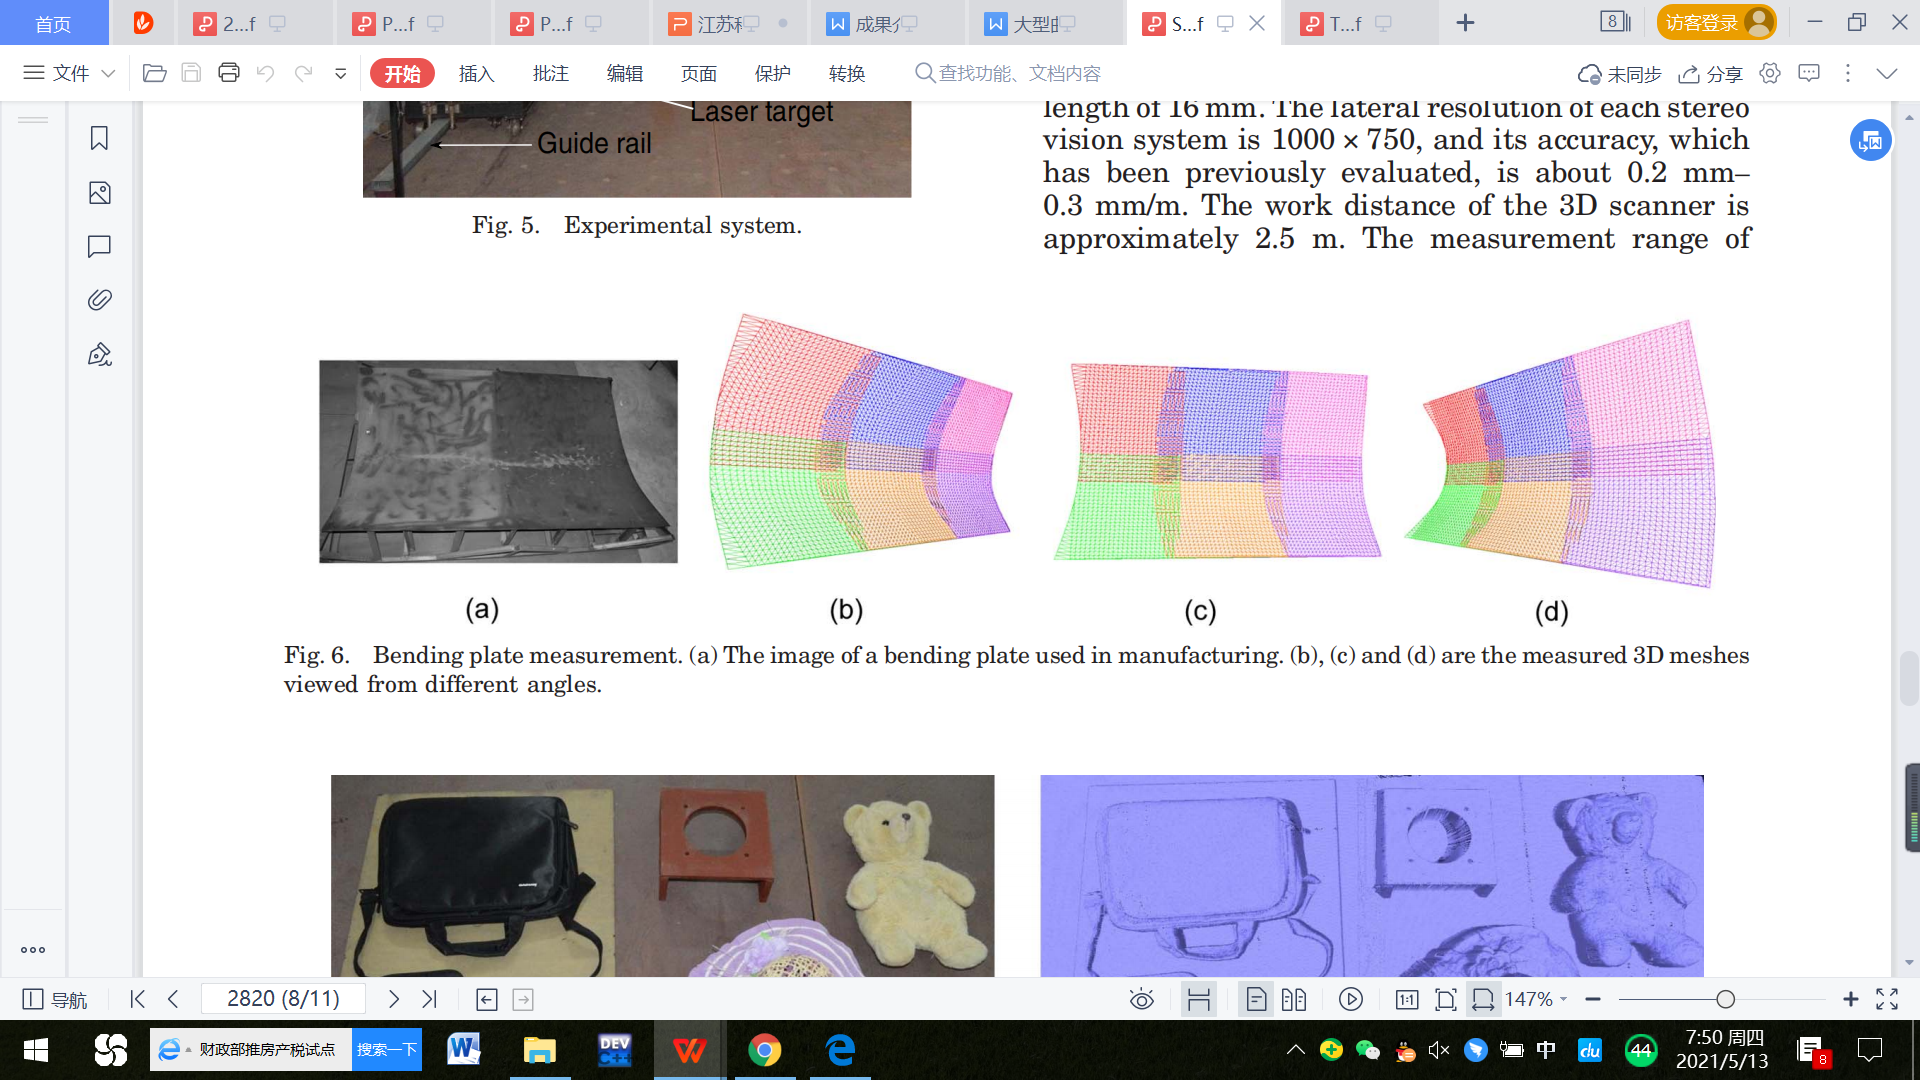1920x1080 pixels.
Task: Switch to the 插入 ribbon tab
Action: pos(476,73)
